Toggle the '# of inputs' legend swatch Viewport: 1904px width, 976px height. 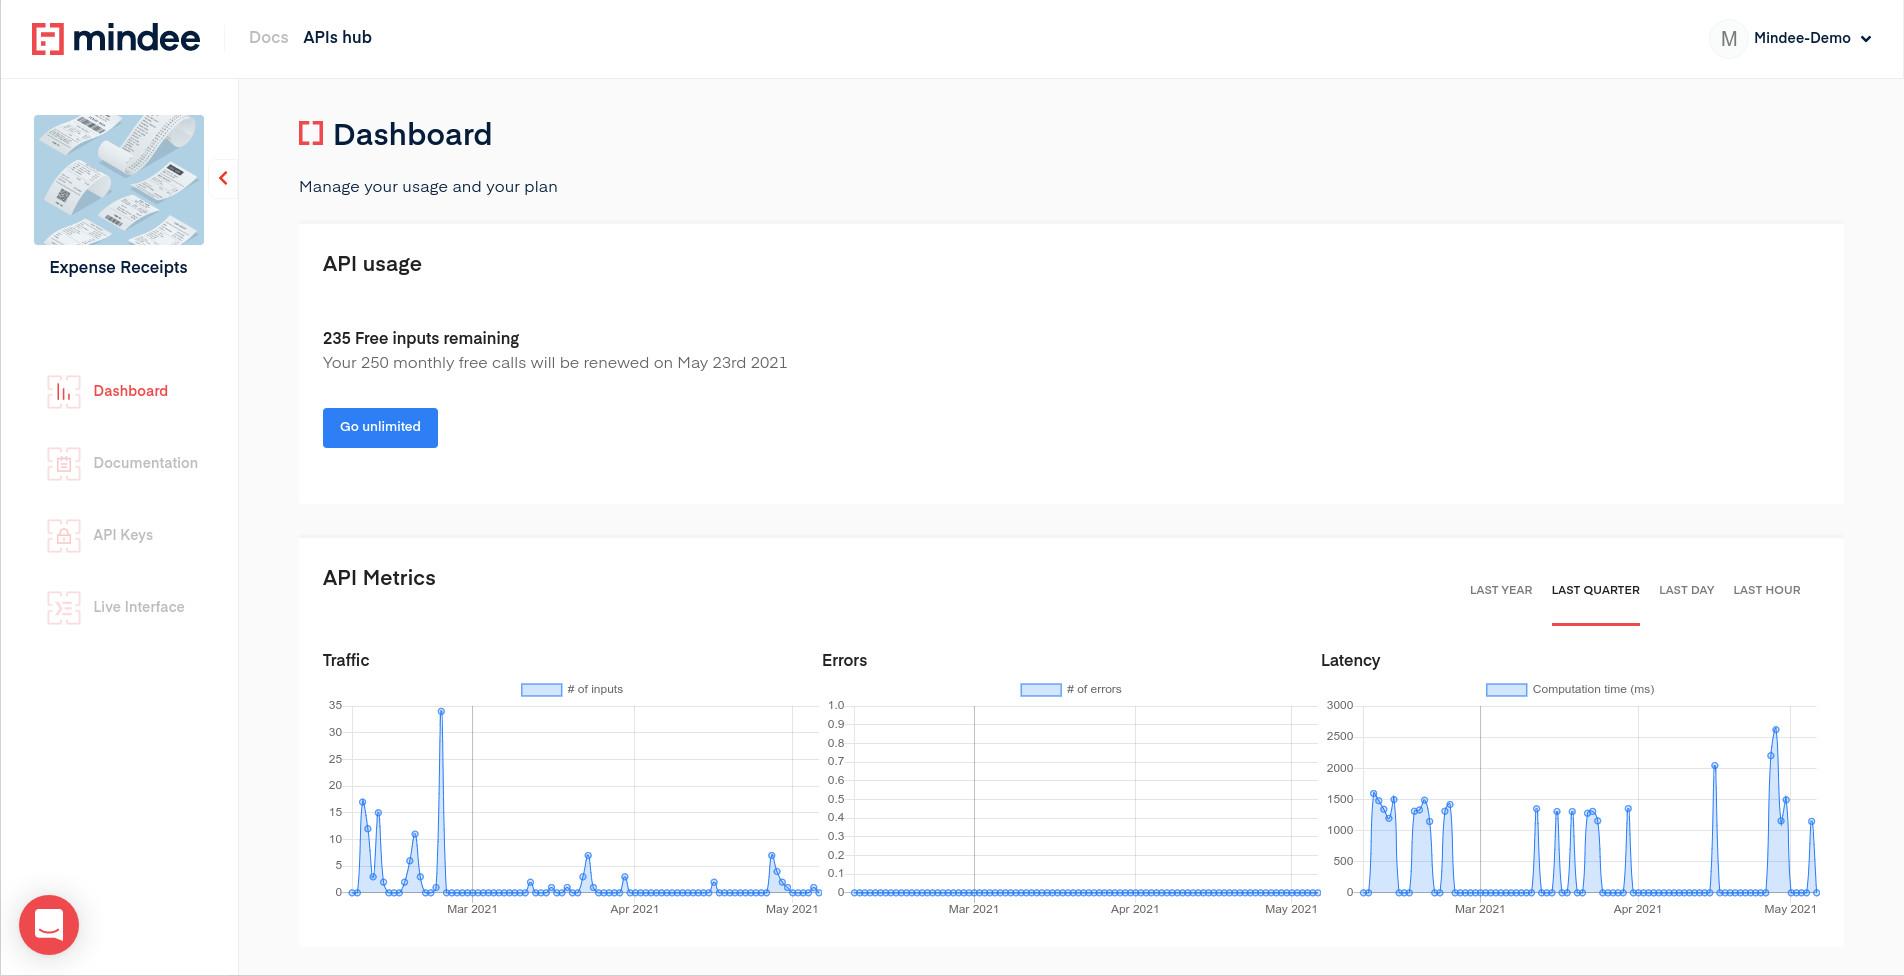coord(541,690)
